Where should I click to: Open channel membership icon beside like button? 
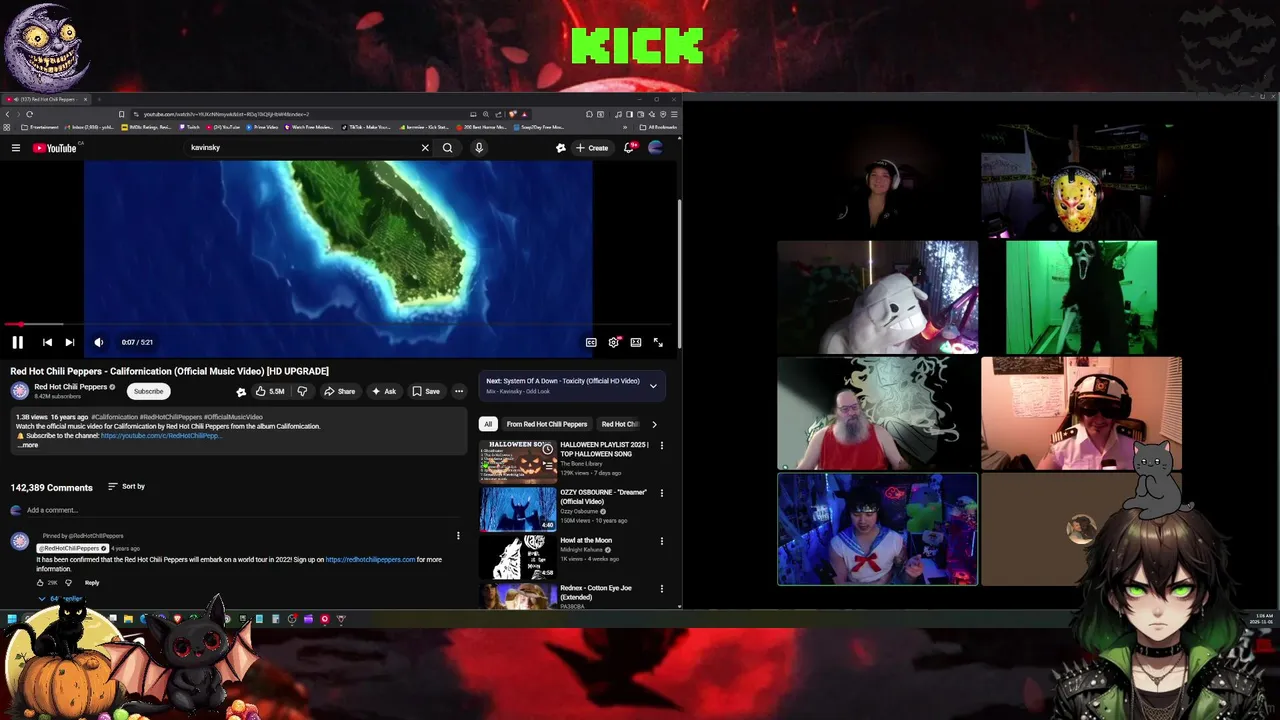coord(241,391)
